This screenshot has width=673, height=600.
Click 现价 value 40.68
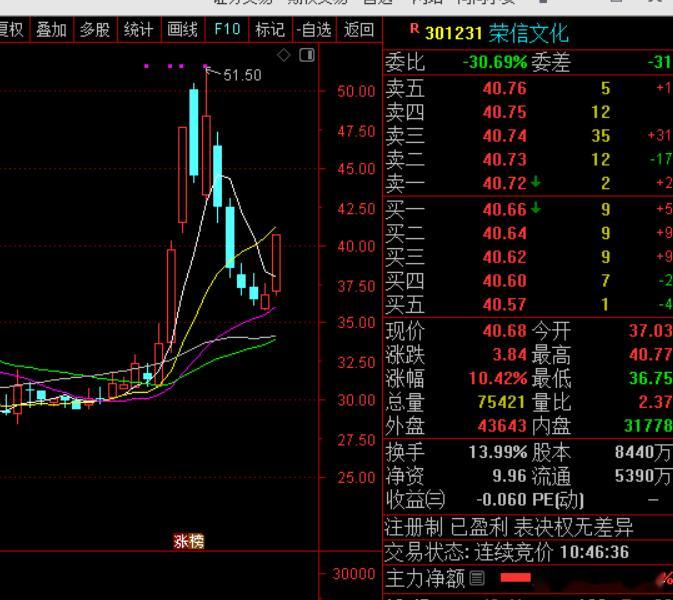[x=504, y=331]
